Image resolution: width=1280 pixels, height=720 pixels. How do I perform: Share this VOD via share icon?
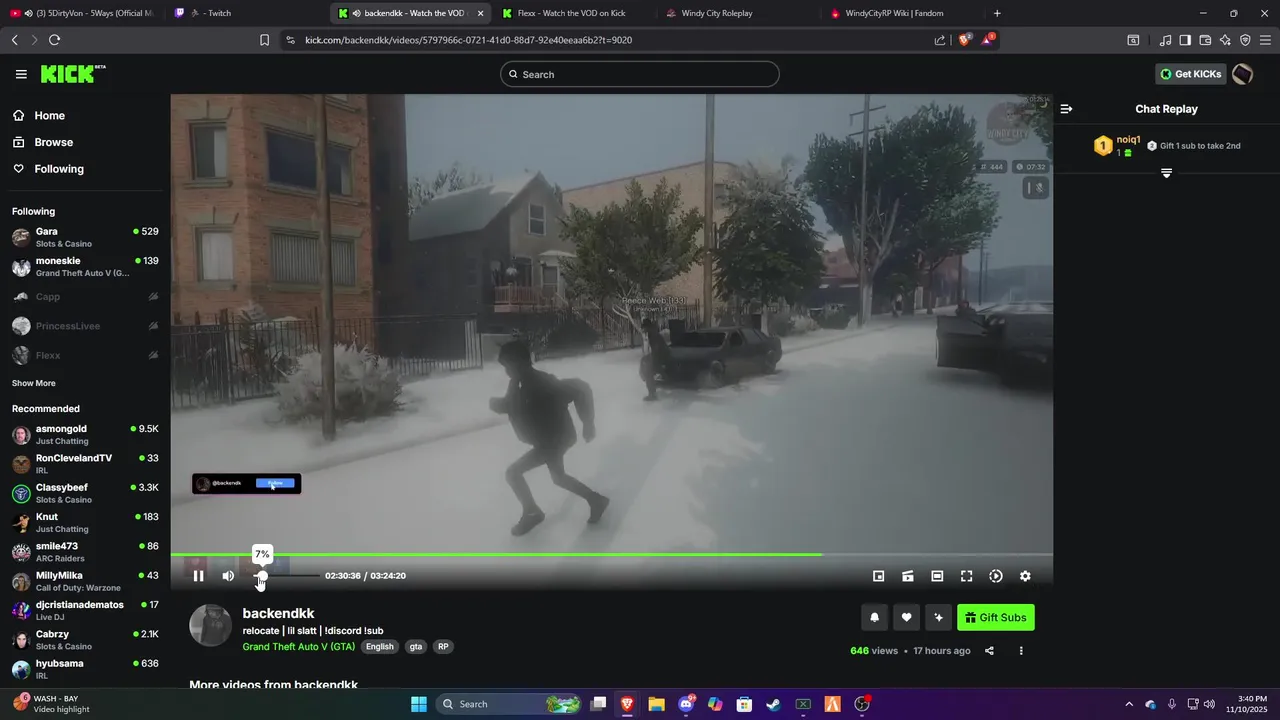point(989,651)
